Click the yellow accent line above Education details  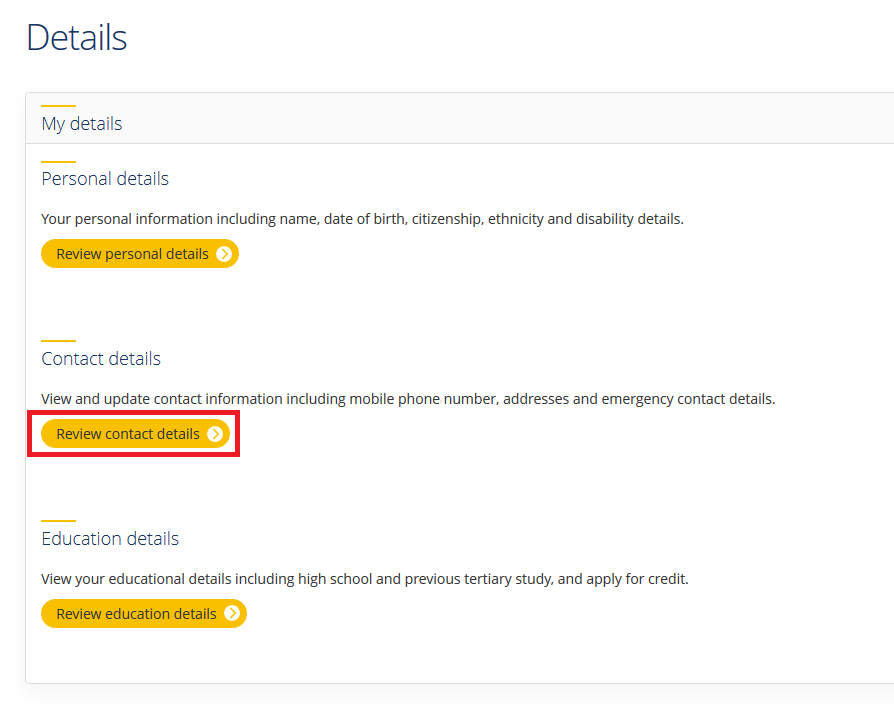[58, 521]
